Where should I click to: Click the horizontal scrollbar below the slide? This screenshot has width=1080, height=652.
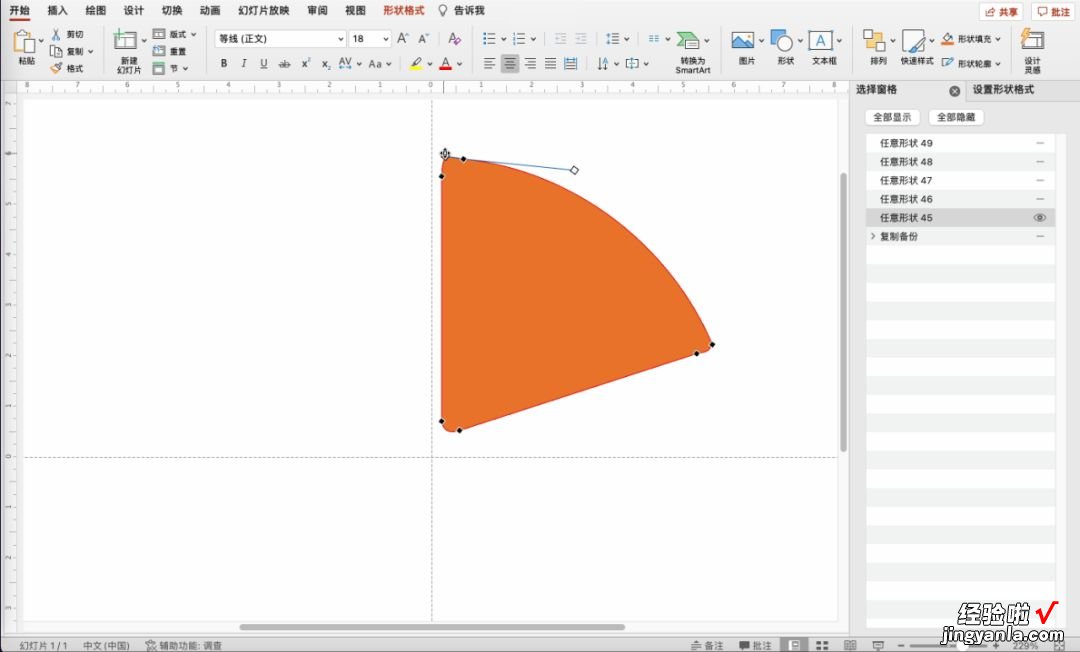point(432,627)
